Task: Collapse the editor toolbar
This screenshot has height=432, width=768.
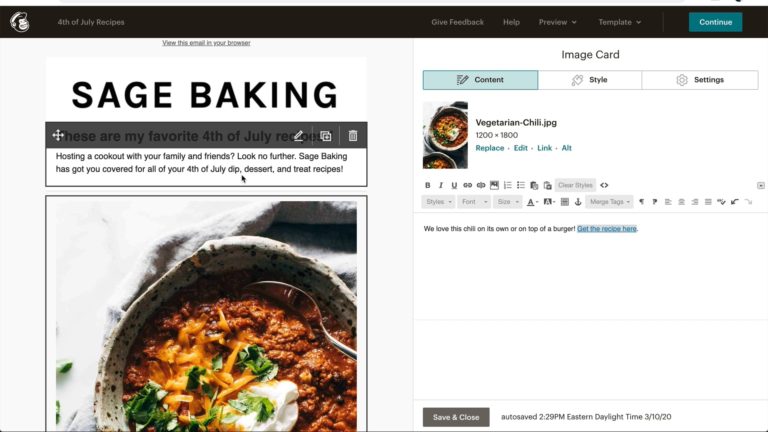Action: pyautogui.click(x=761, y=185)
